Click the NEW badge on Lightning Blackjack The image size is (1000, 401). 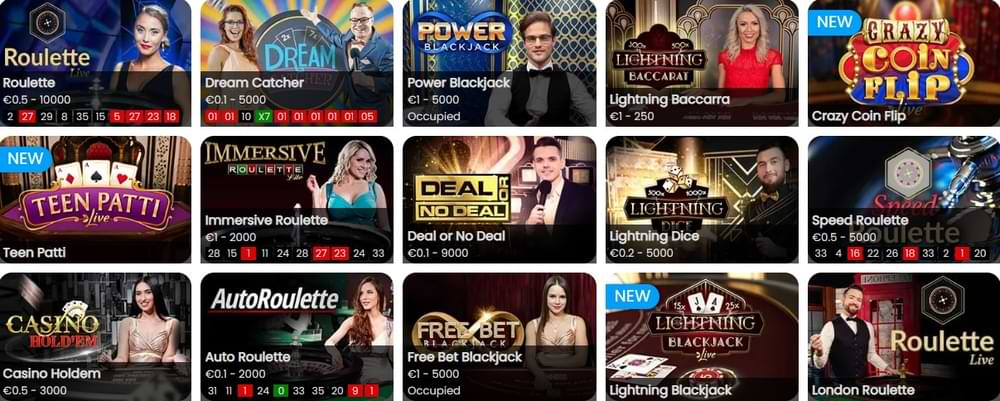[632, 295]
